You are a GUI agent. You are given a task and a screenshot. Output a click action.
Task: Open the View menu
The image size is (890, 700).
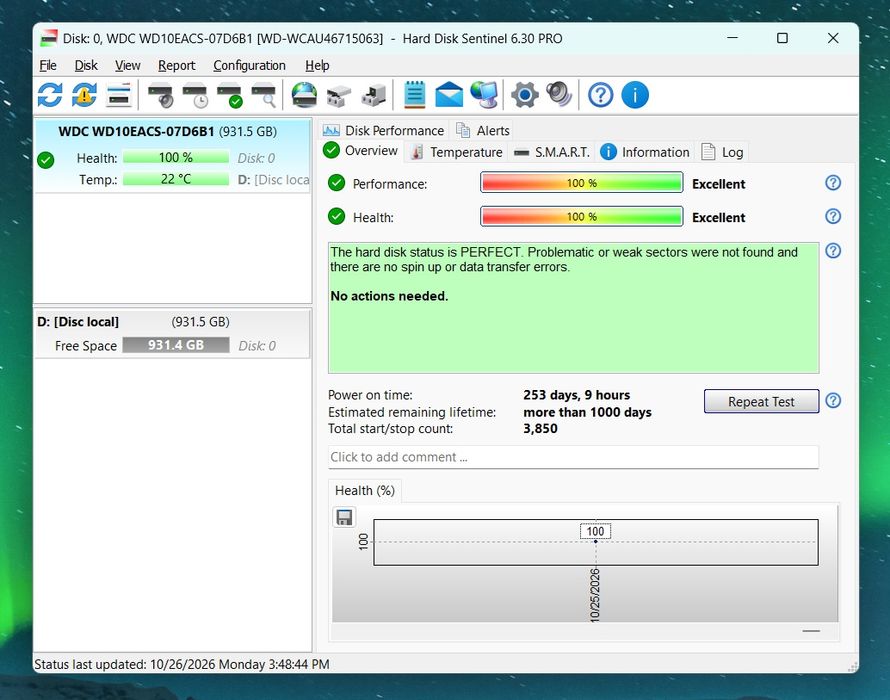click(128, 65)
